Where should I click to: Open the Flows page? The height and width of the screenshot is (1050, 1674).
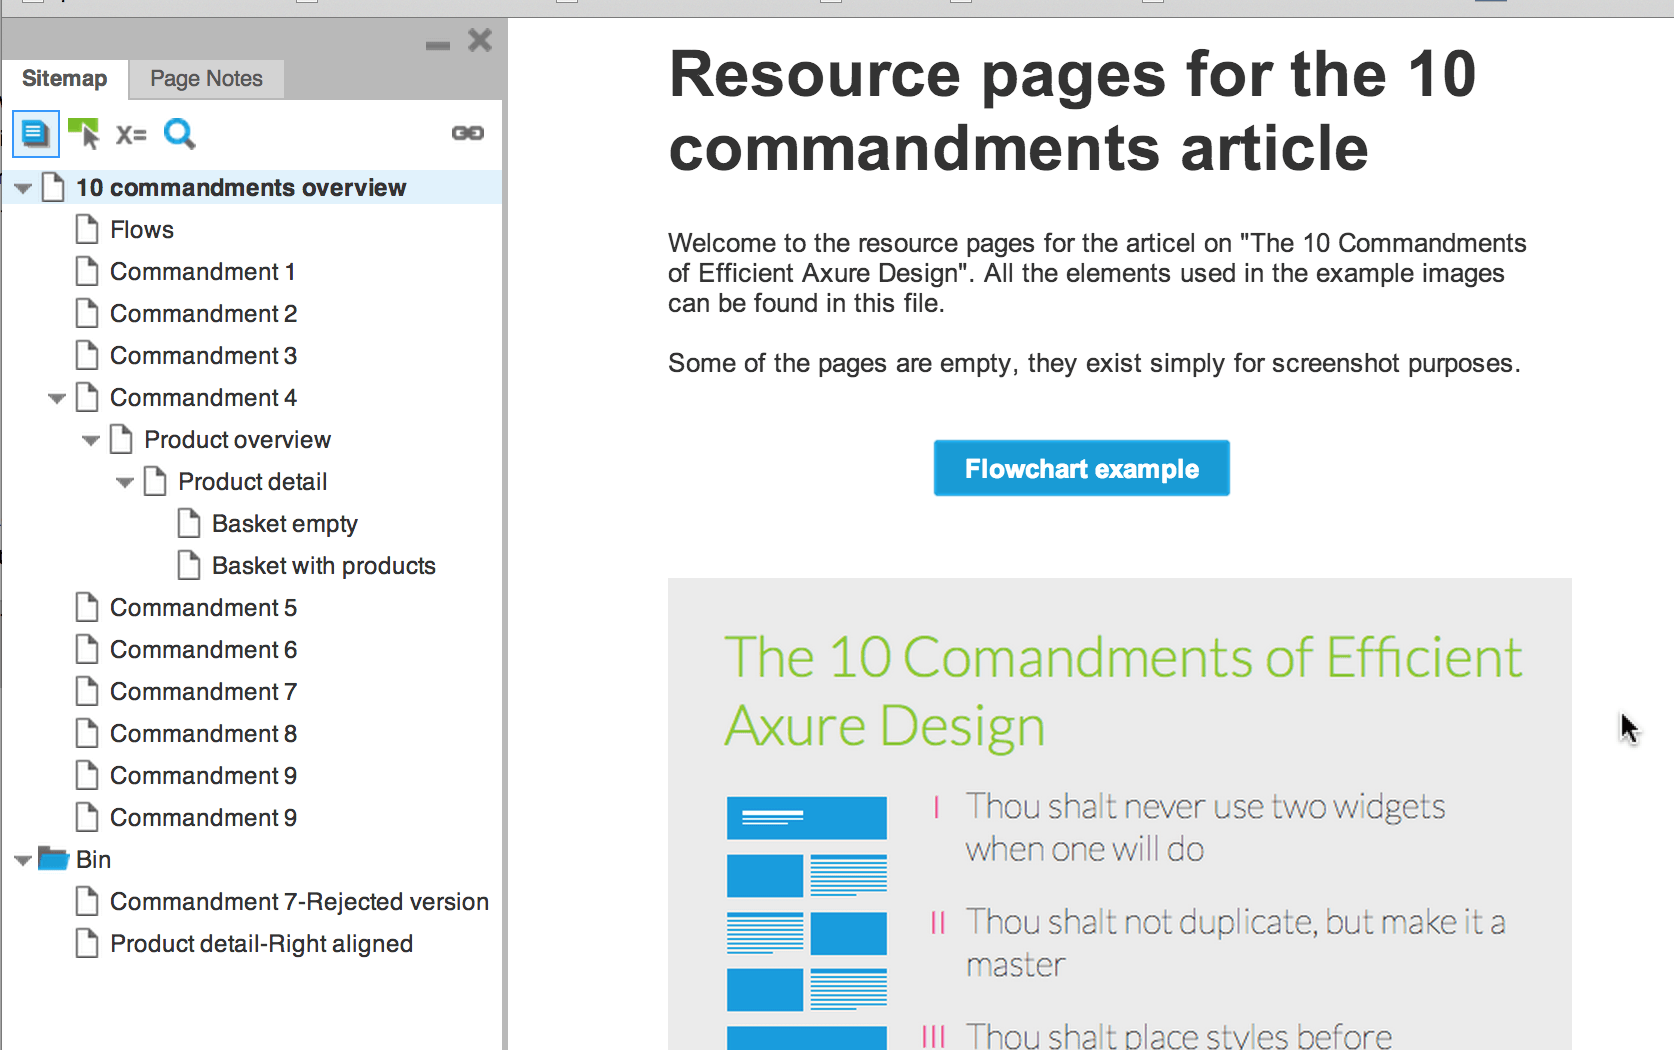click(x=142, y=230)
